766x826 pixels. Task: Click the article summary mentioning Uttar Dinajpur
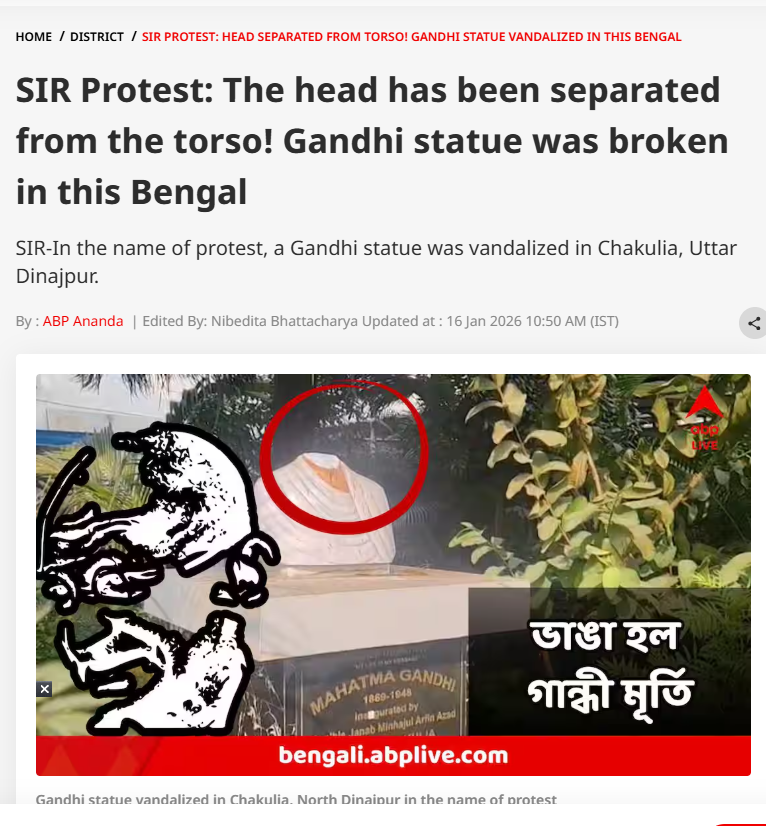point(376,262)
